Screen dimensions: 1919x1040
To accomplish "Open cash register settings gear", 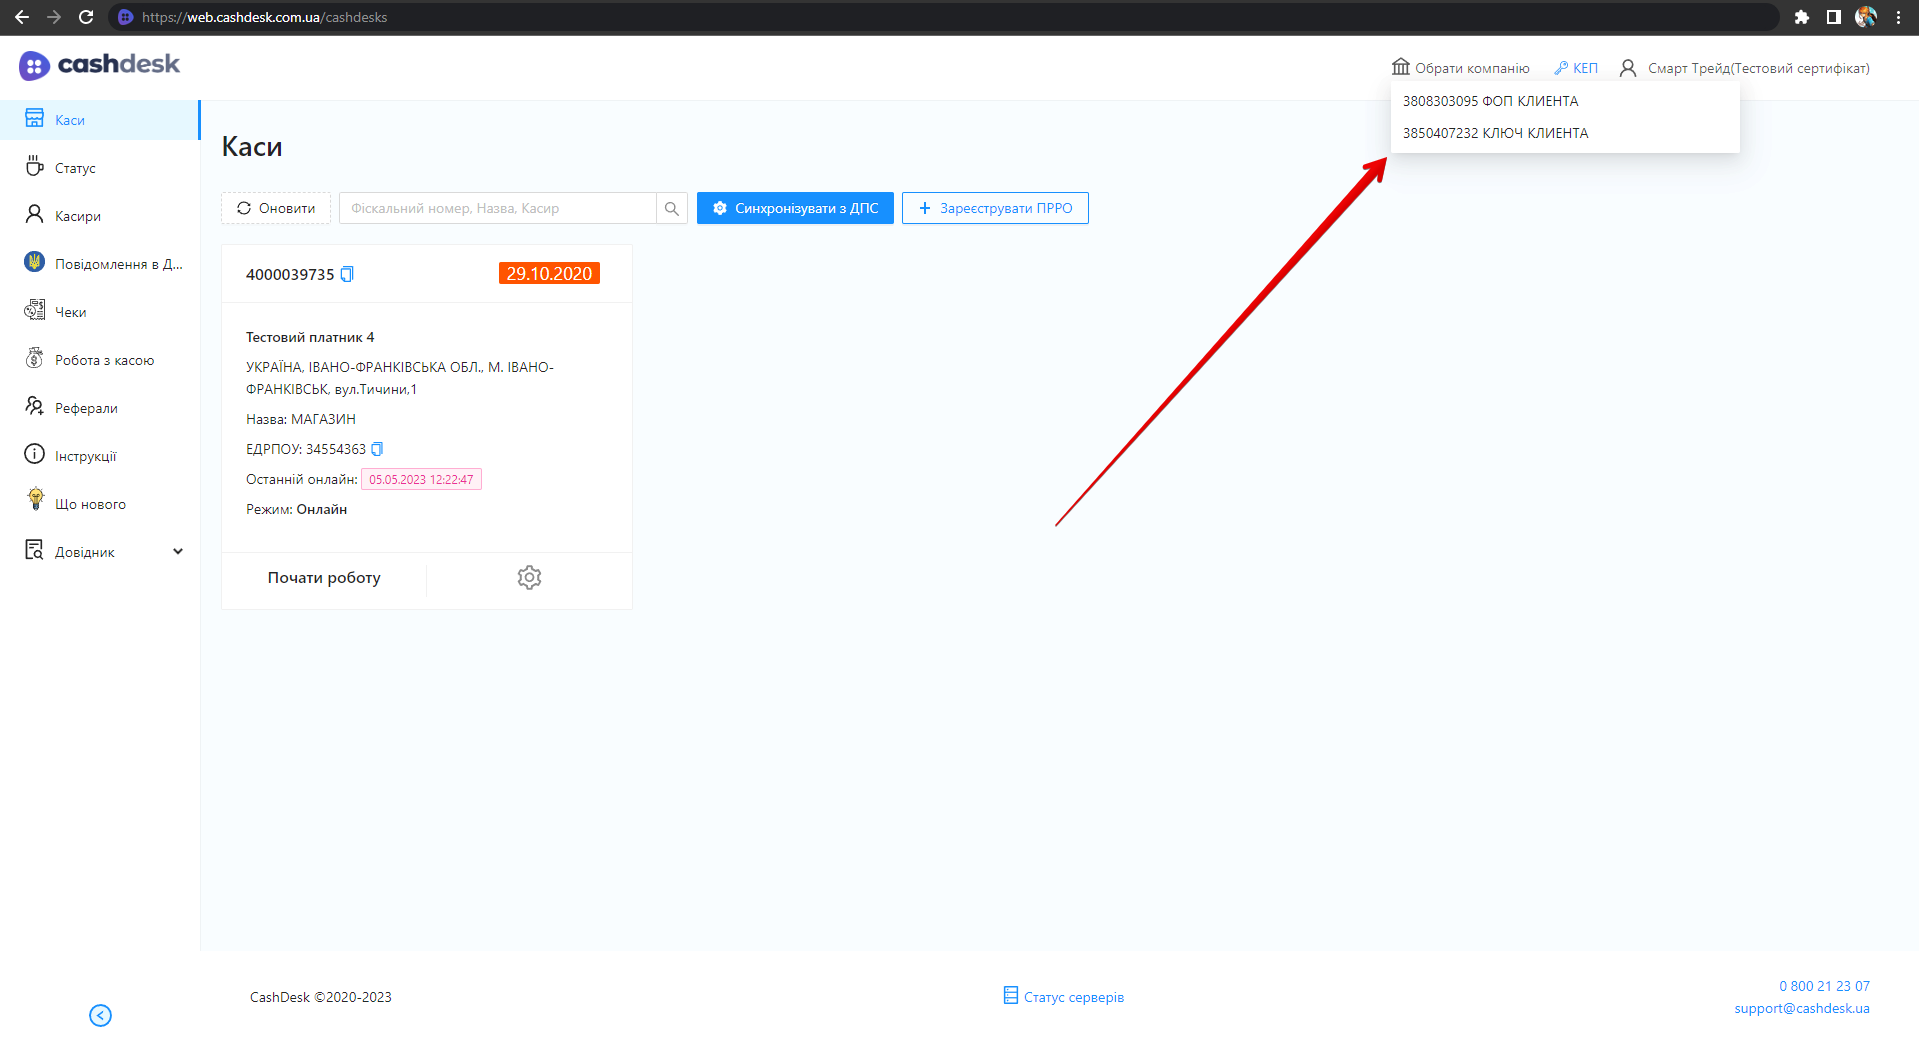I will click(529, 577).
